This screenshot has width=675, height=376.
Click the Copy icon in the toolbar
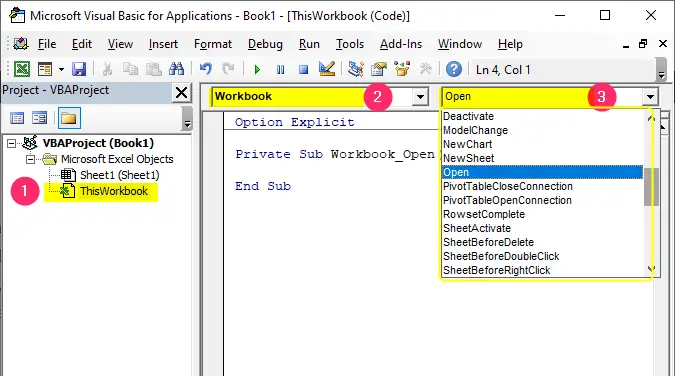click(x=130, y=69)
